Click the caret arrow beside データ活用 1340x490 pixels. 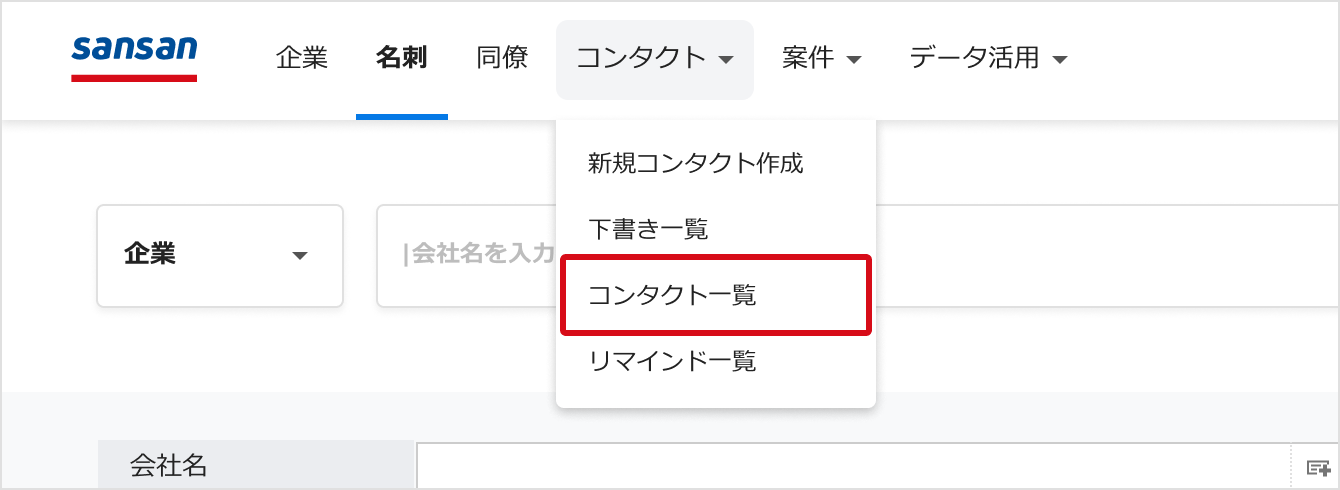pos(1060,60)
